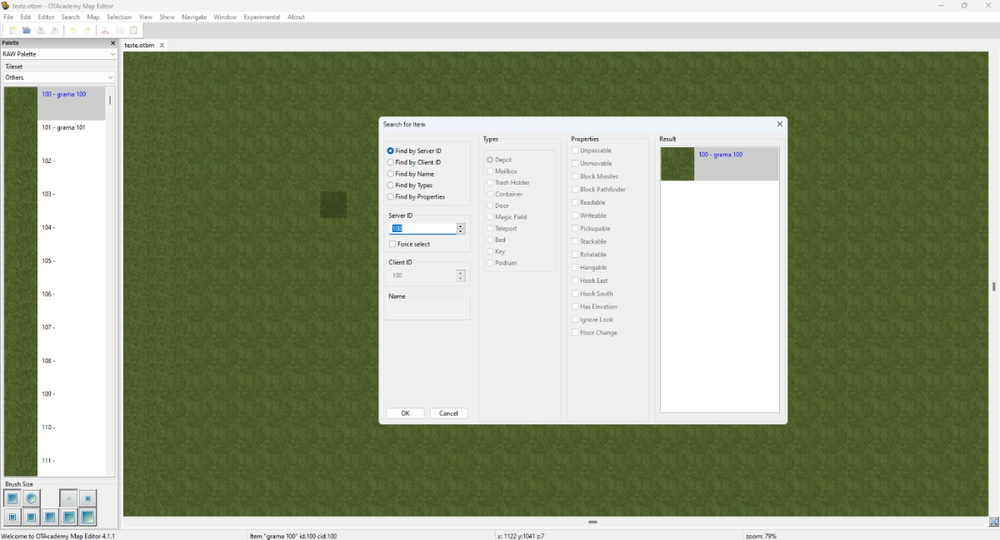Click the New map toolbar icon
The image size is (1000, 540).
pos(12,31)
